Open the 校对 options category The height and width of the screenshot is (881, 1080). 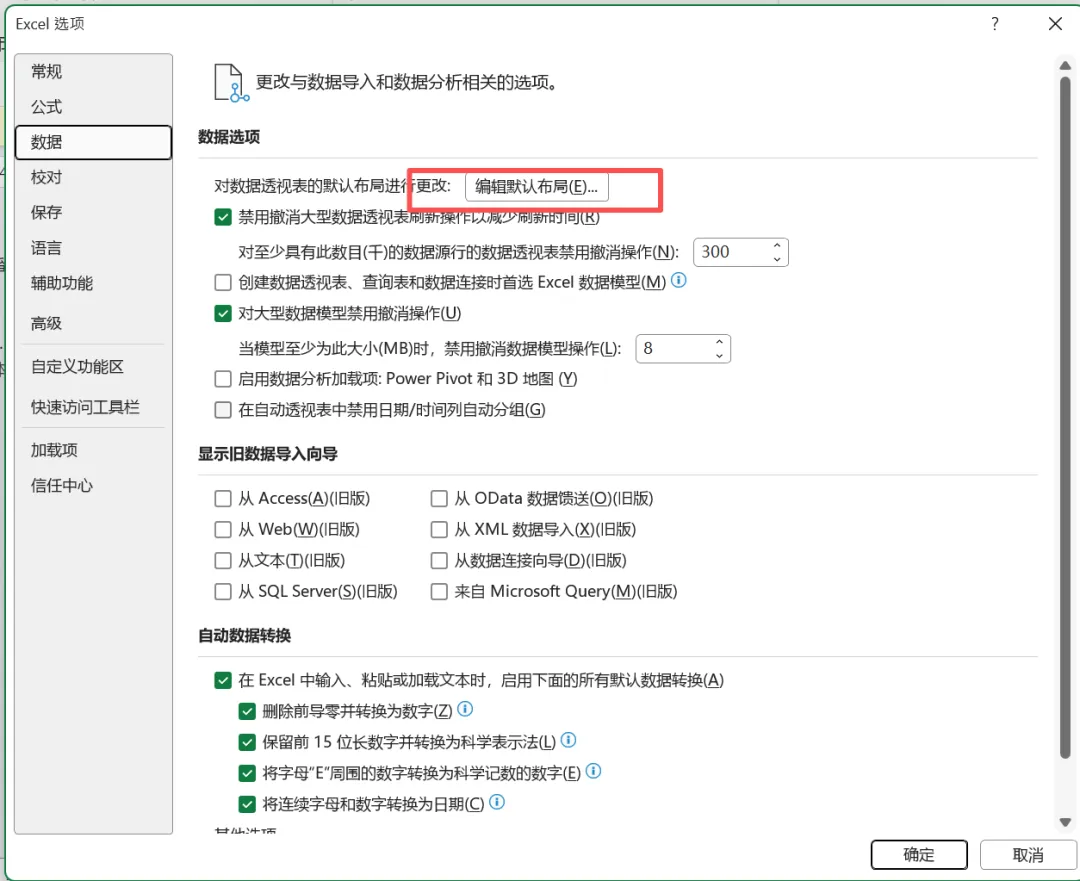tap(93, 177)
